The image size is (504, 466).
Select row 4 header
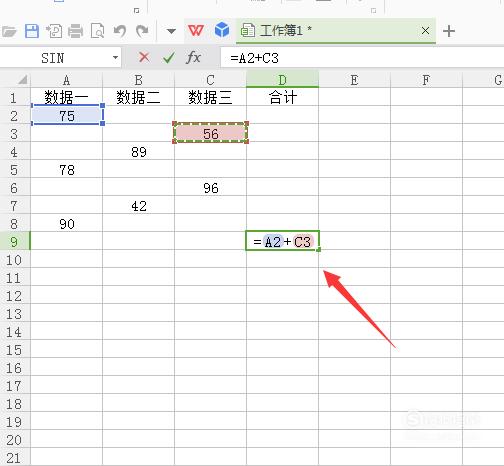tap(15, 152)
